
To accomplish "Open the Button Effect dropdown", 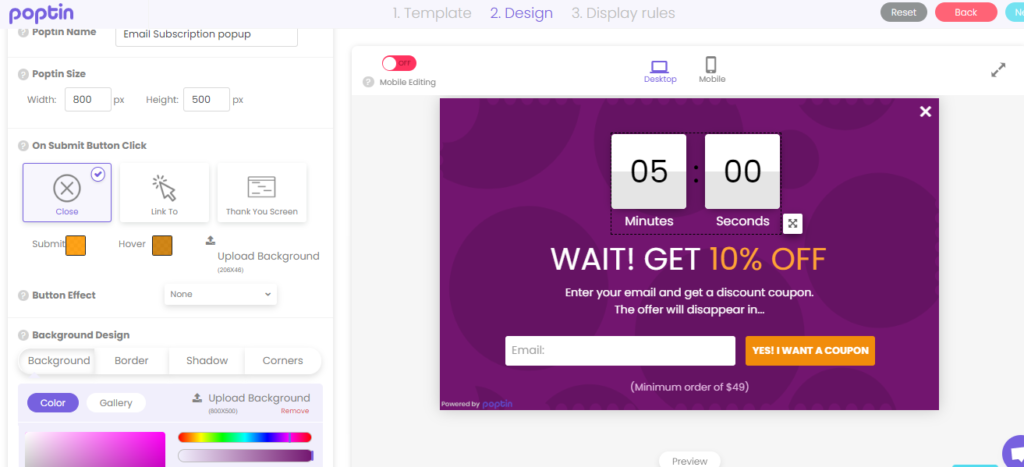I will point(221,295).
